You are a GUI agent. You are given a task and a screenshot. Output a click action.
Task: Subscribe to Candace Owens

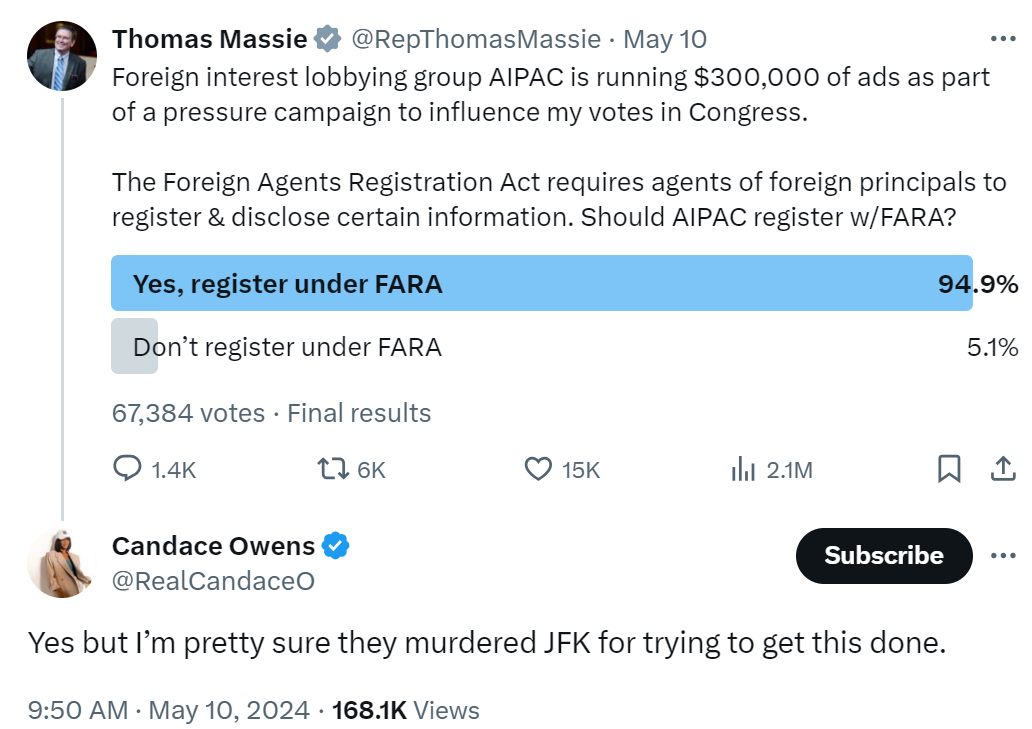point(883,556)
